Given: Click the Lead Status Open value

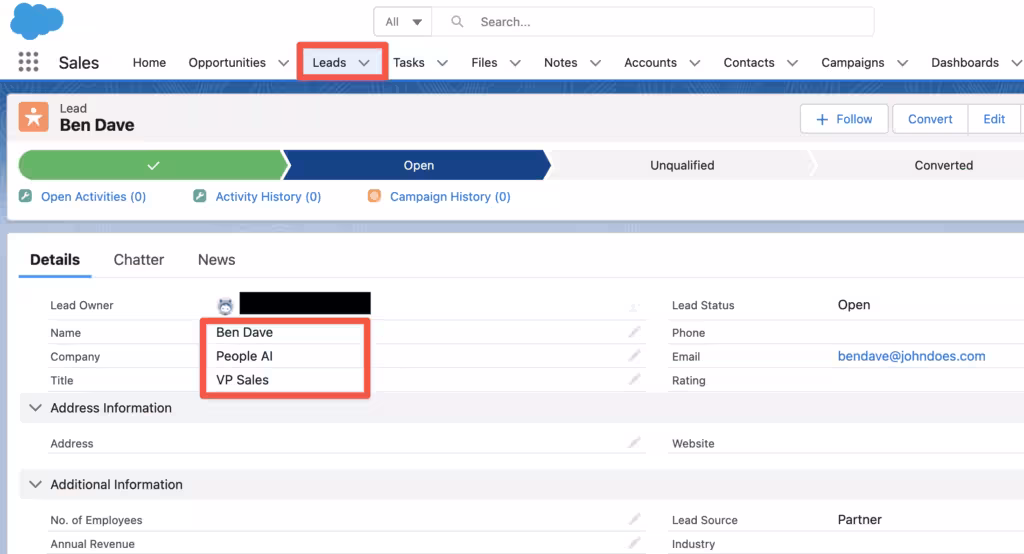Looking at the screenshot, I should pos(854,305).
